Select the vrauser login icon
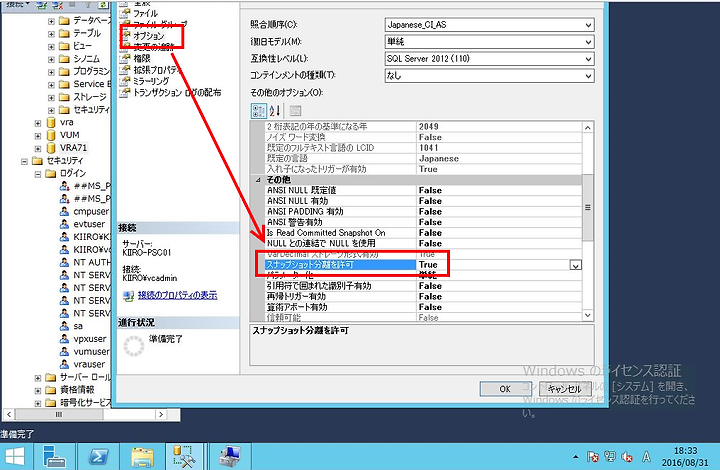 (64, 364)
